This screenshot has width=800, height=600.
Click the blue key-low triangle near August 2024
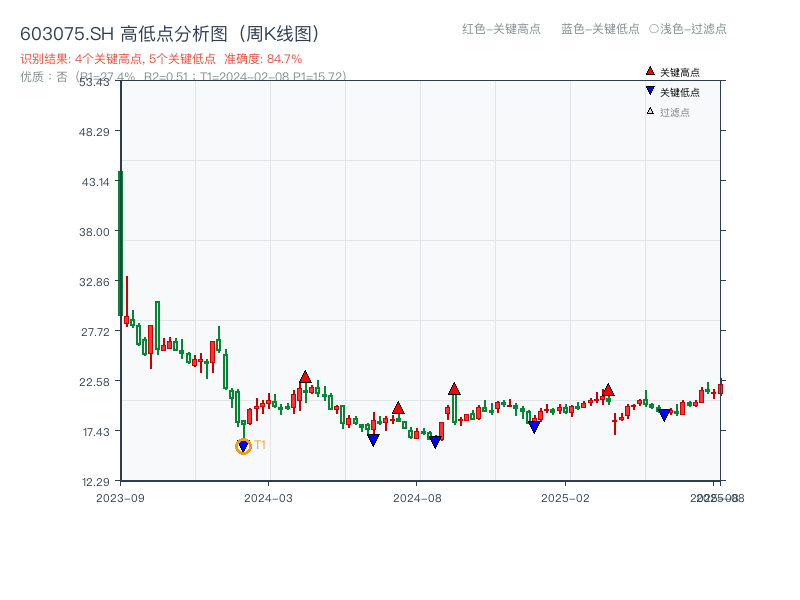(435, 441)
